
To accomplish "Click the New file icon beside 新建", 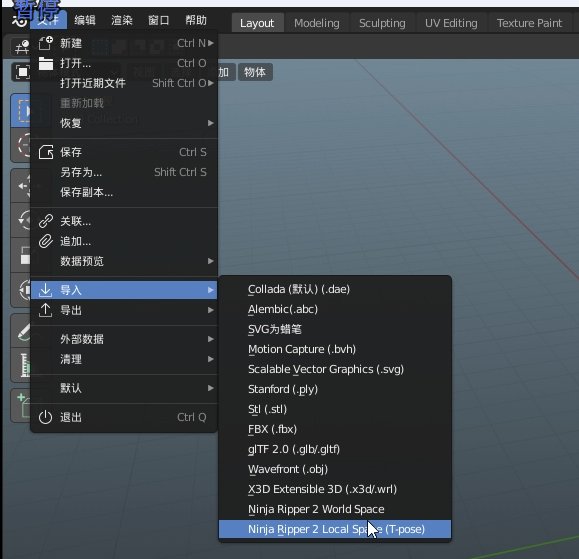I will click(x=46, y=43).
